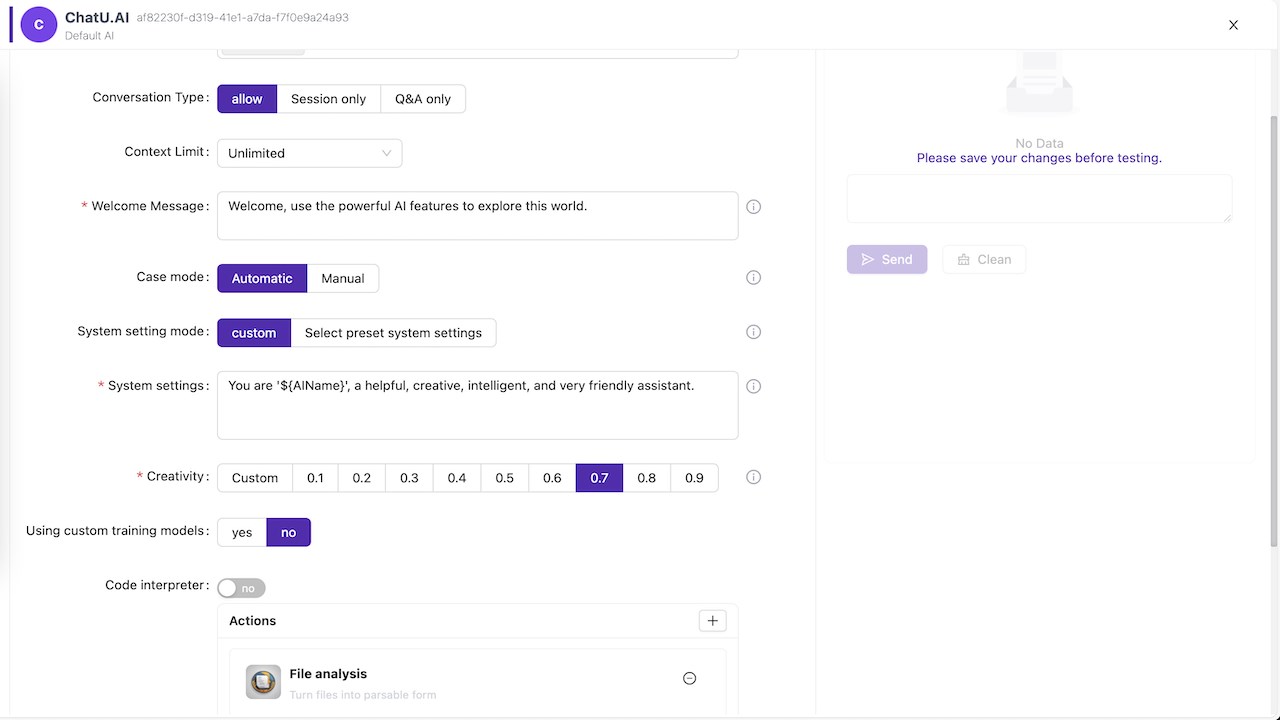Screen dimensions: 1280x720
Task: Select Manual case mode
Action: click(x=343, y=278)
